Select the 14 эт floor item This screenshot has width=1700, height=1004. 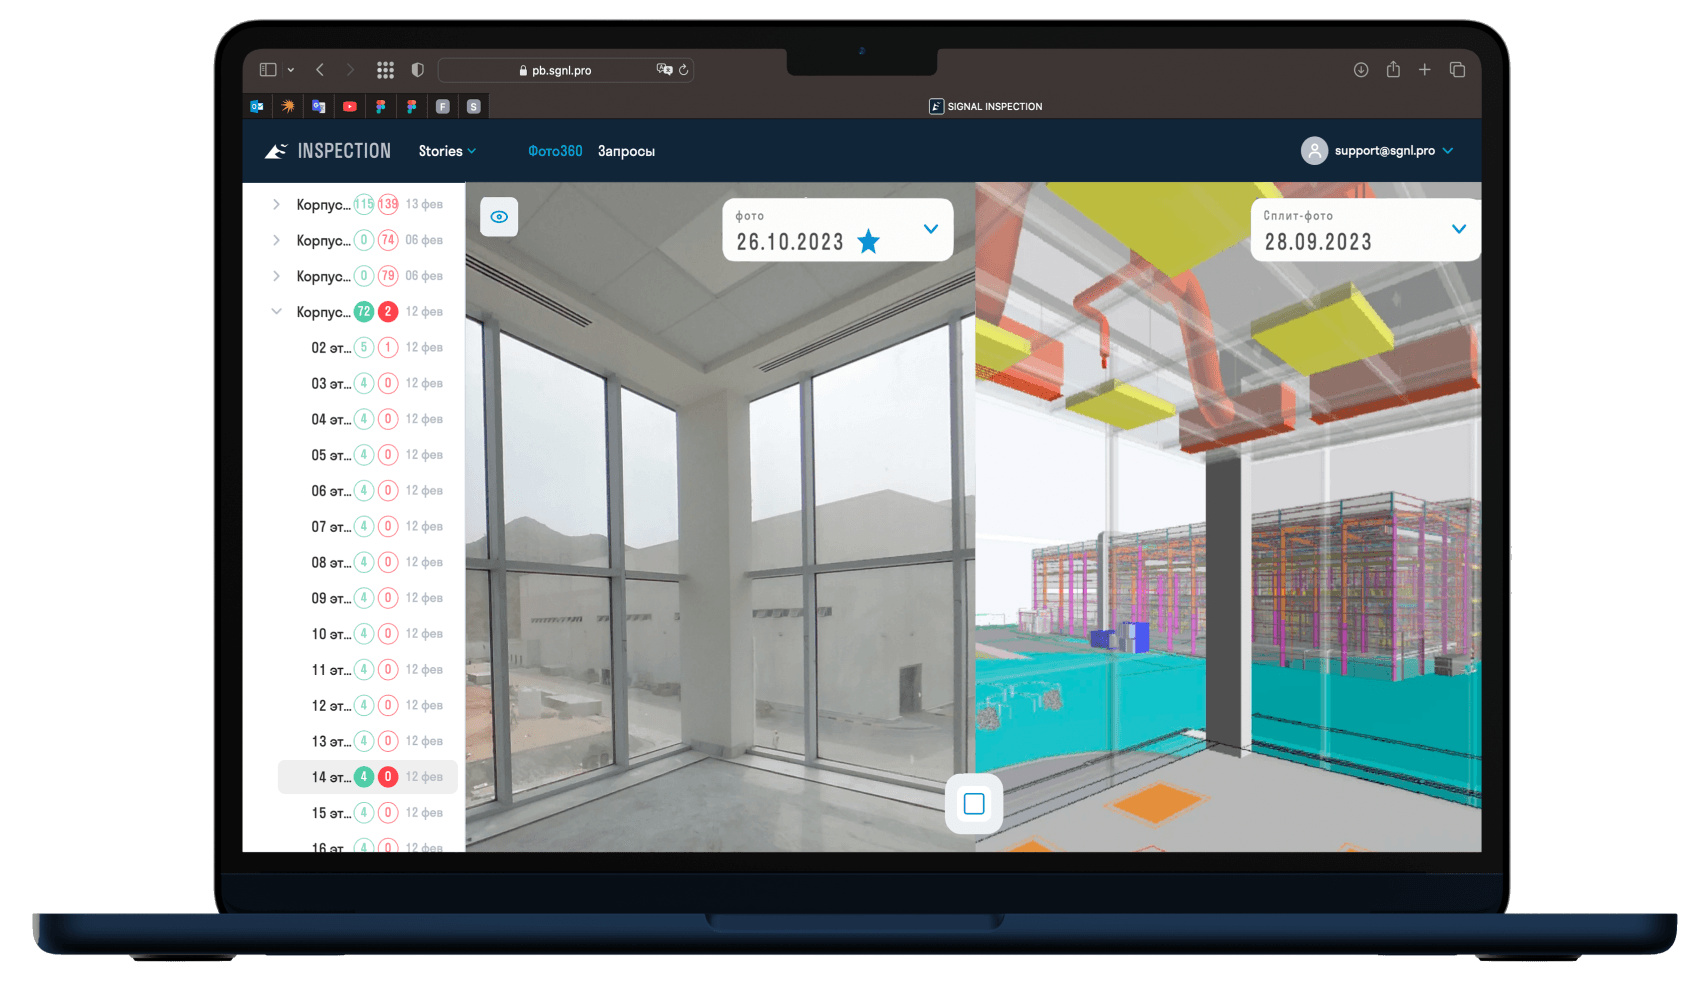[330, 777]
